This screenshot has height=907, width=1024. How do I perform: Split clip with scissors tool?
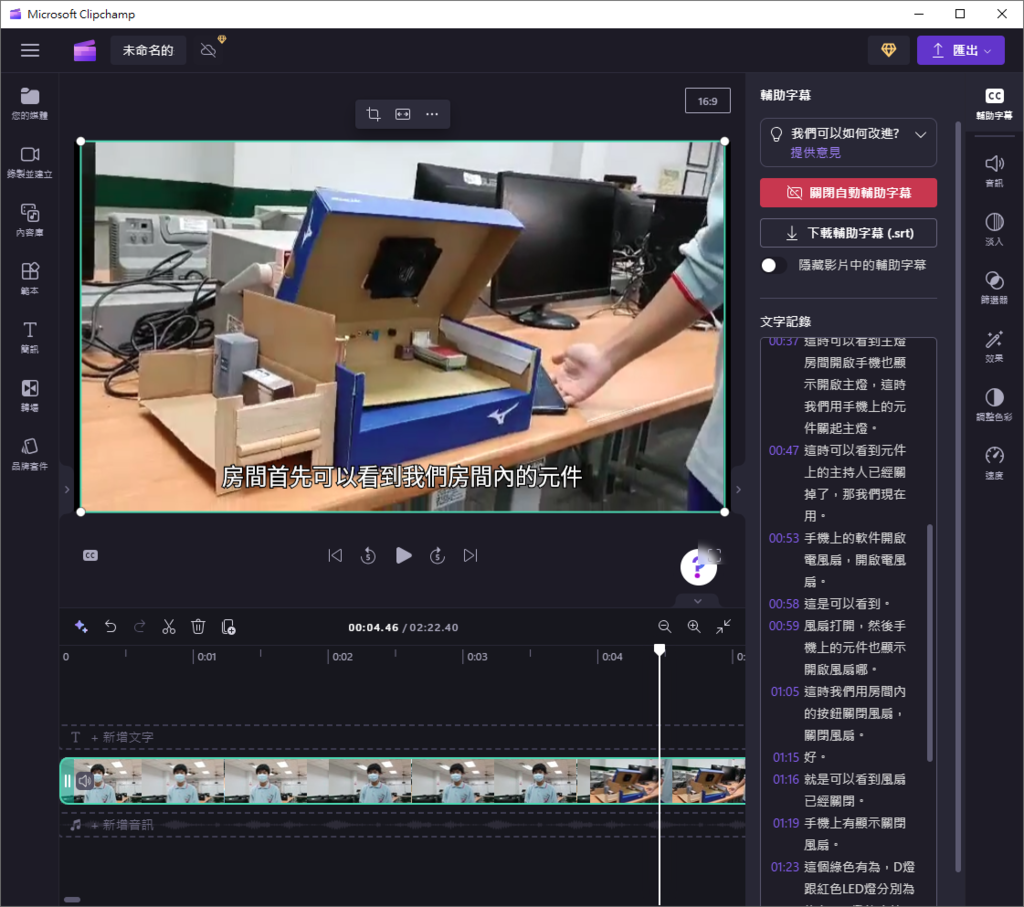point(169,627)
